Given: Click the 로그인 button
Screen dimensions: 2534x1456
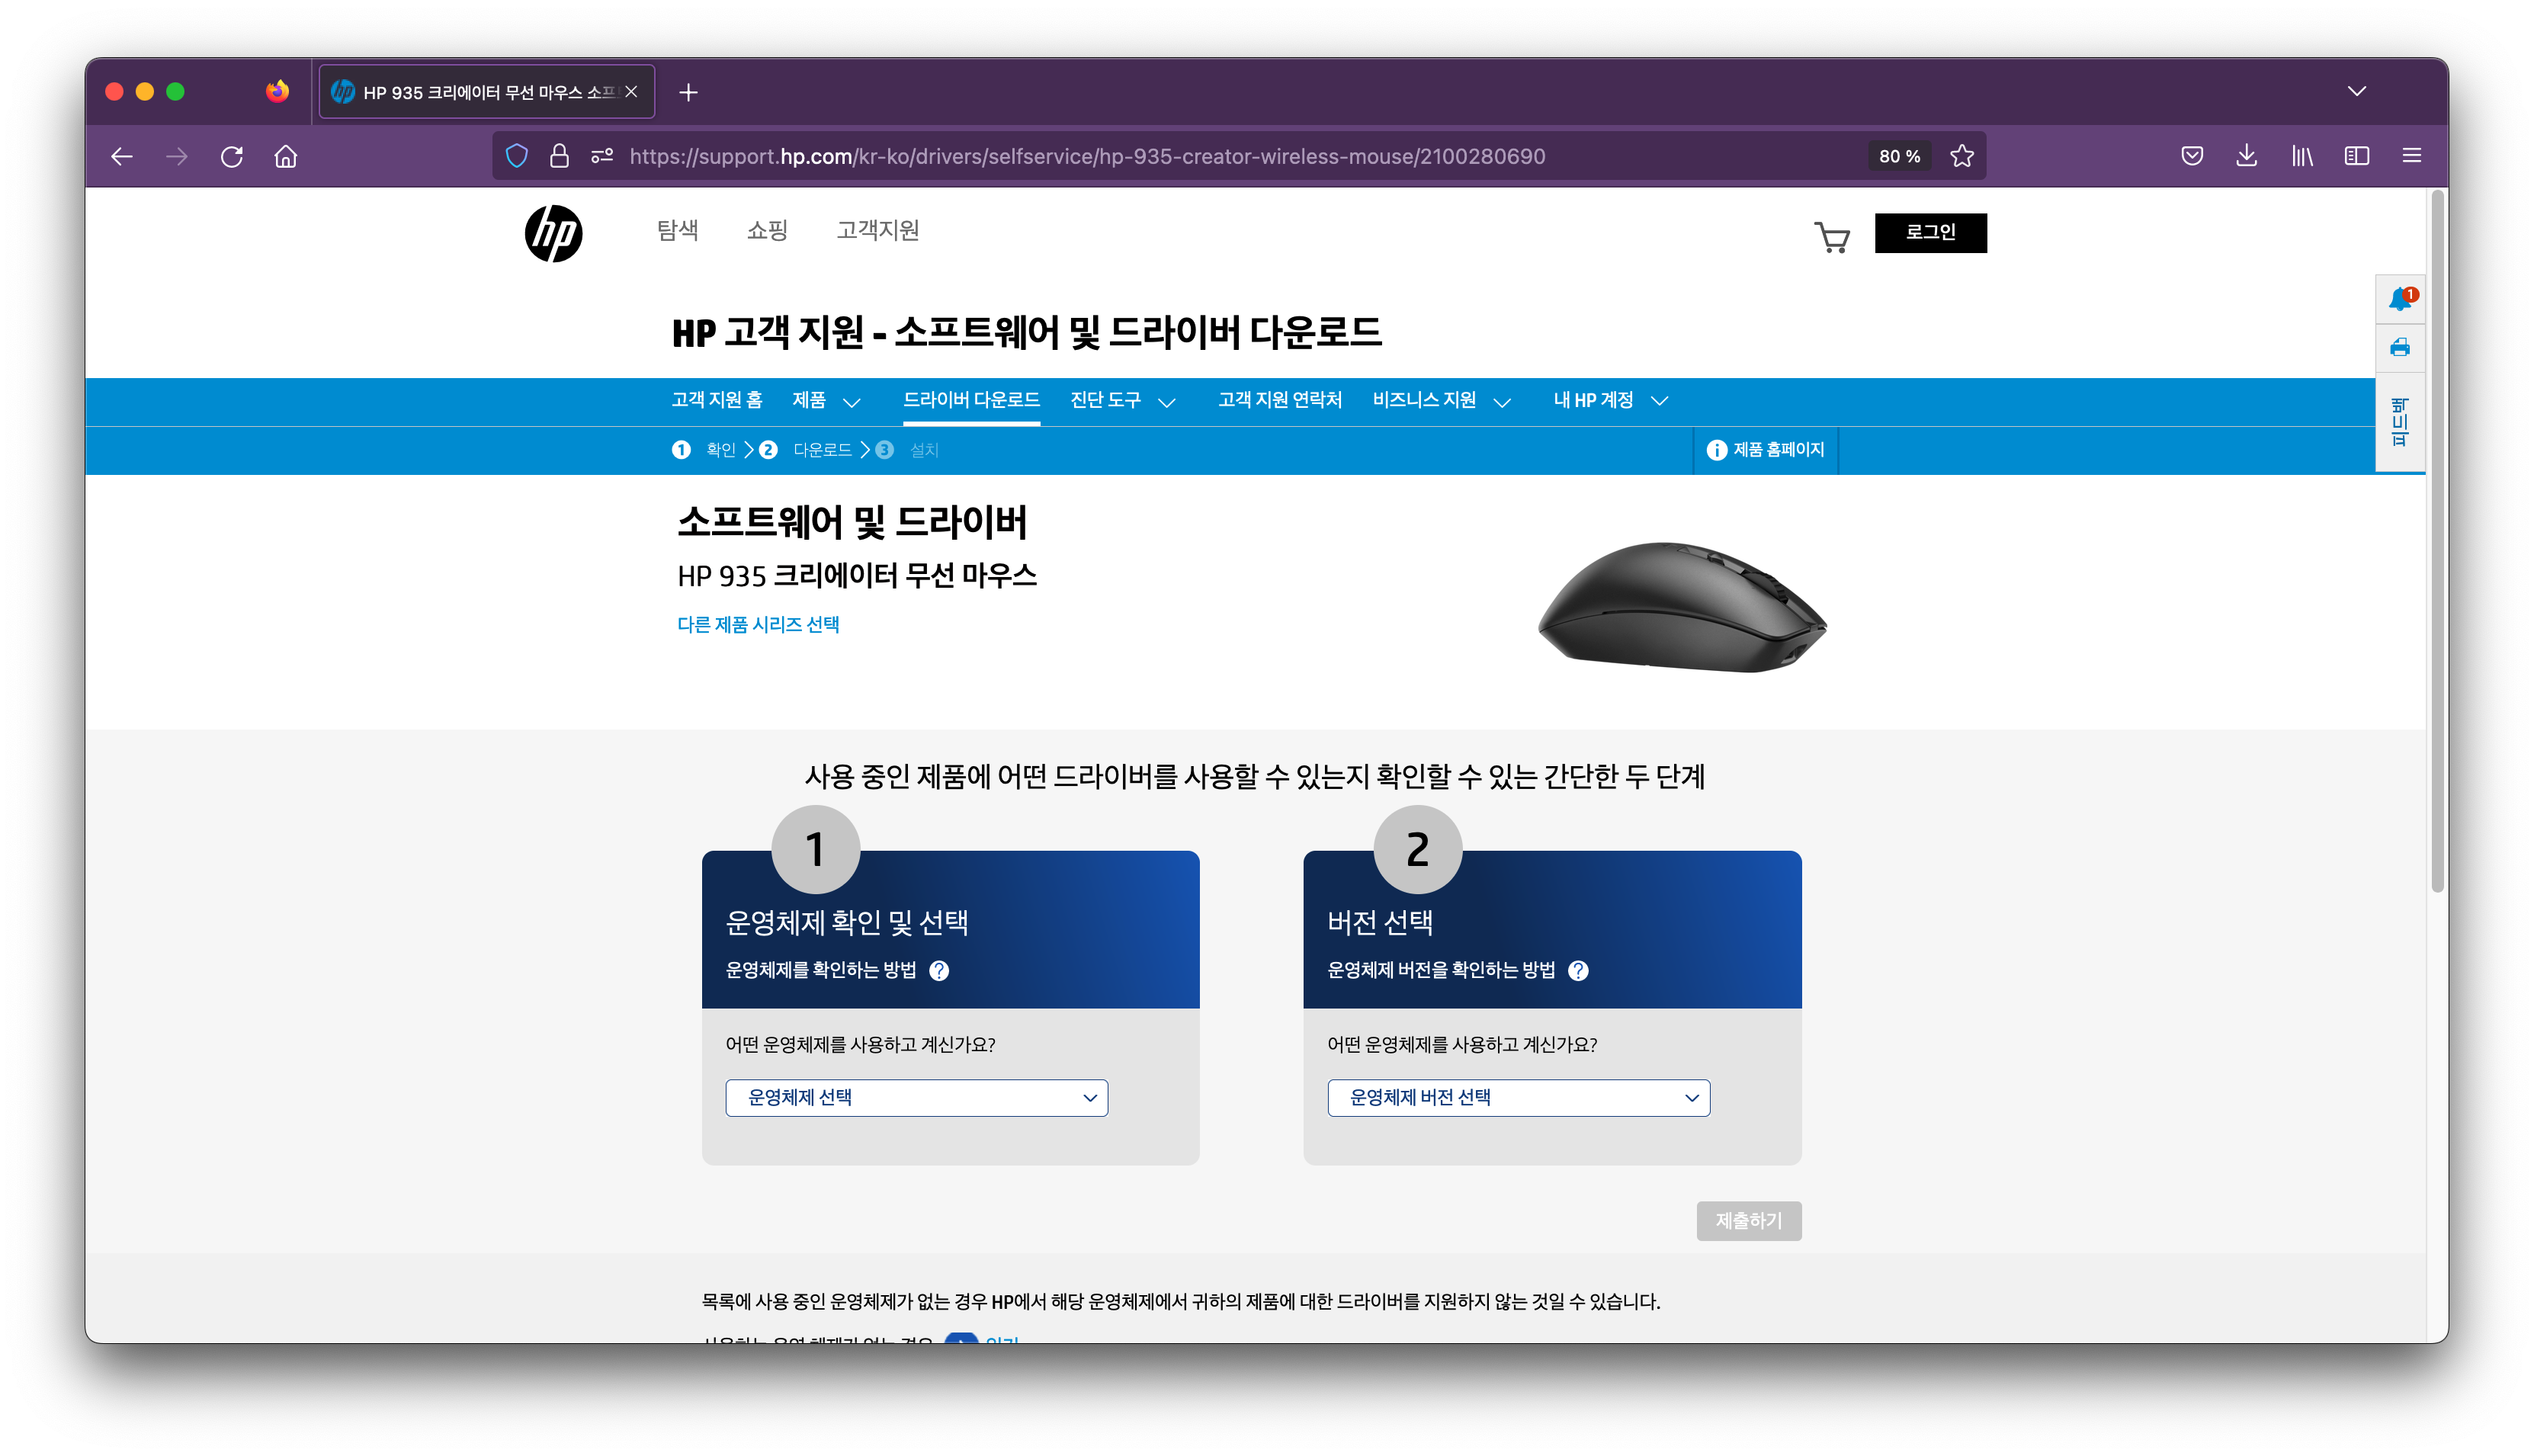Looking at the screenshot, I should tap(1930, 232).
